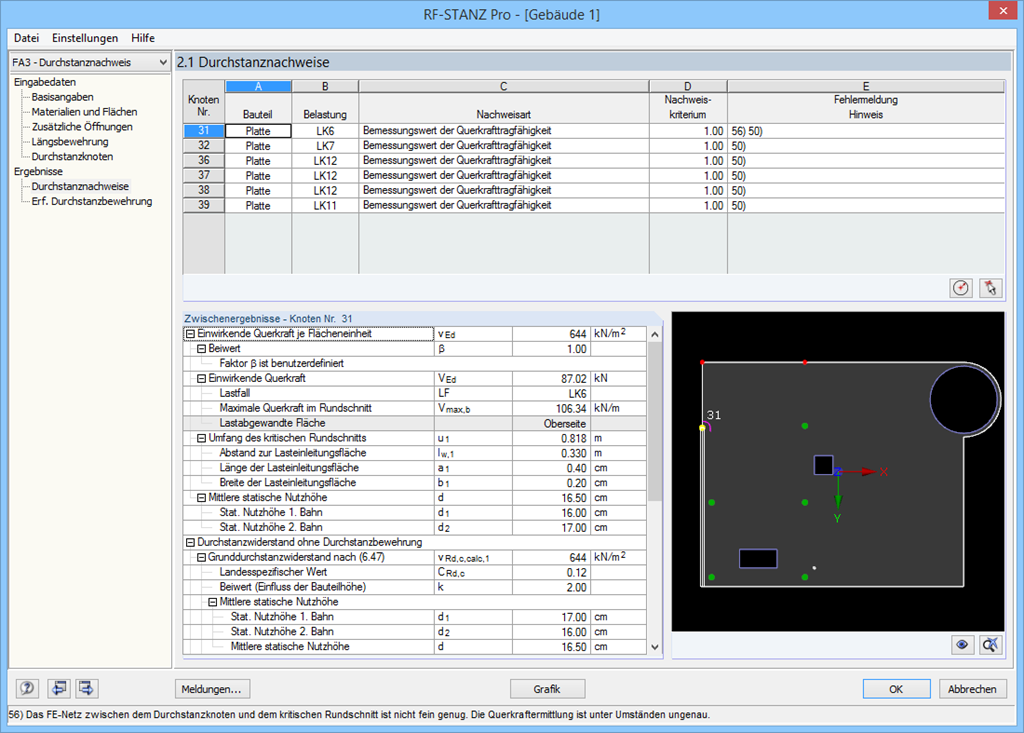Select Längsbewehrung tree item
Screen dimensions: 1024x733
[x=70, y=142]
